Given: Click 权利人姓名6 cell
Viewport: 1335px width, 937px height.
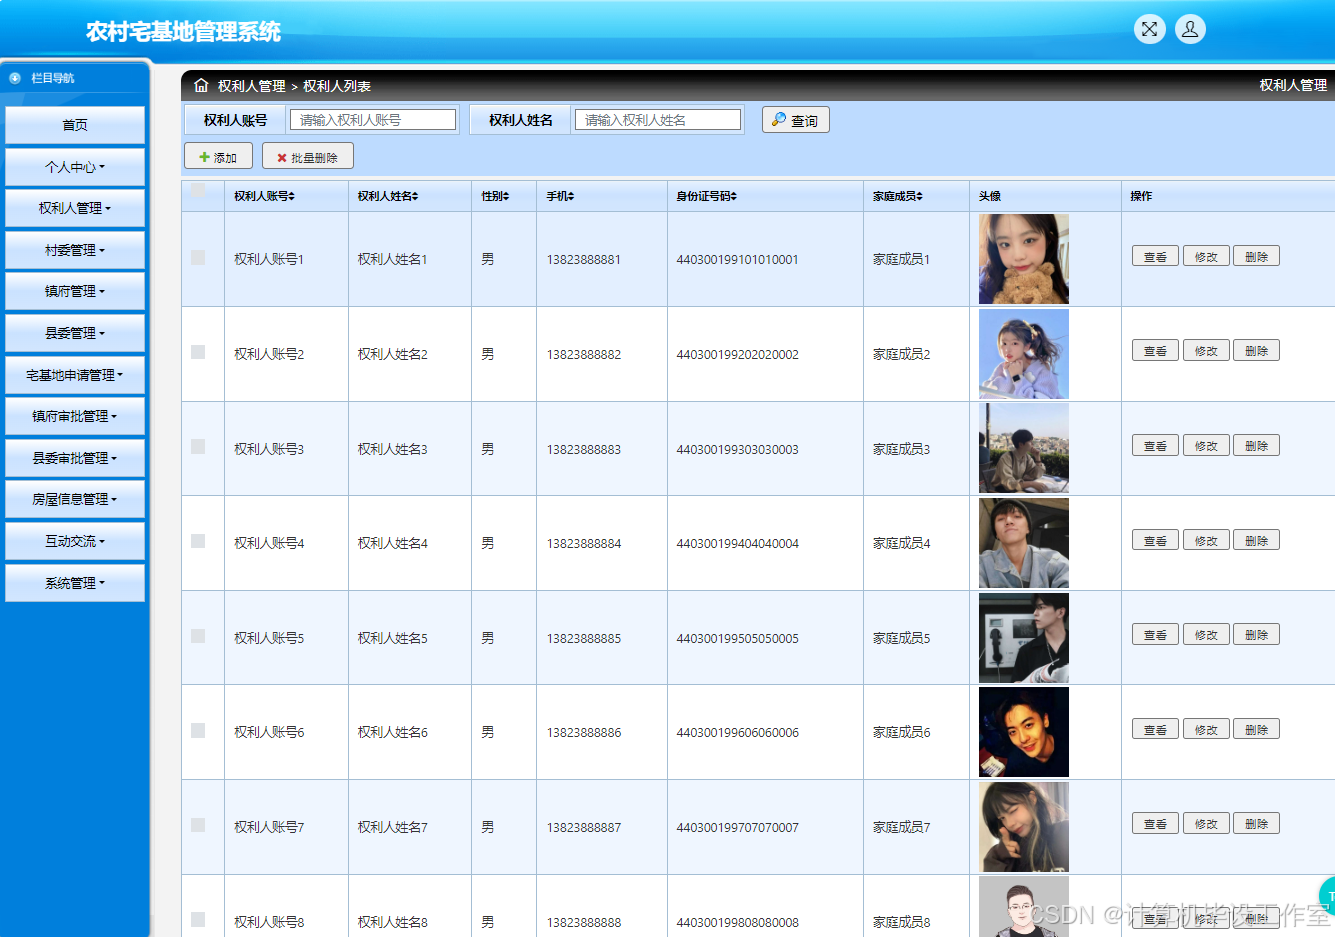Looking at the screenshot, I should [x=393, y=733].
